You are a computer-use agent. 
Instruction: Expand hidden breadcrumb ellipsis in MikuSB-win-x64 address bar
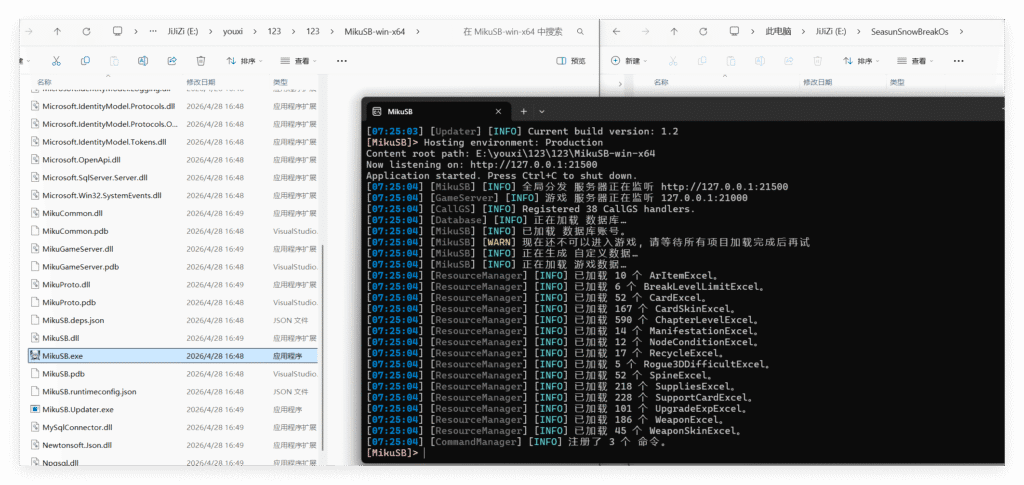[x=153, y=31]
